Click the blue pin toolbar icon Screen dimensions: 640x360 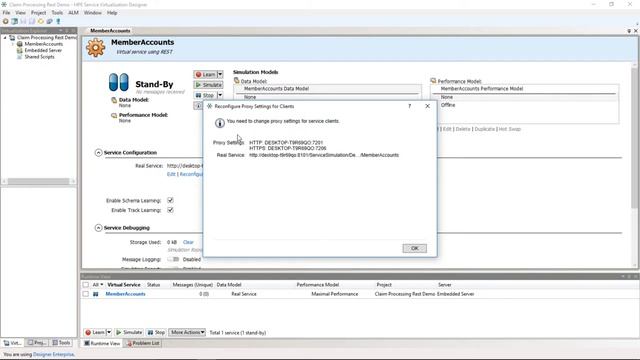click(58, 21)
